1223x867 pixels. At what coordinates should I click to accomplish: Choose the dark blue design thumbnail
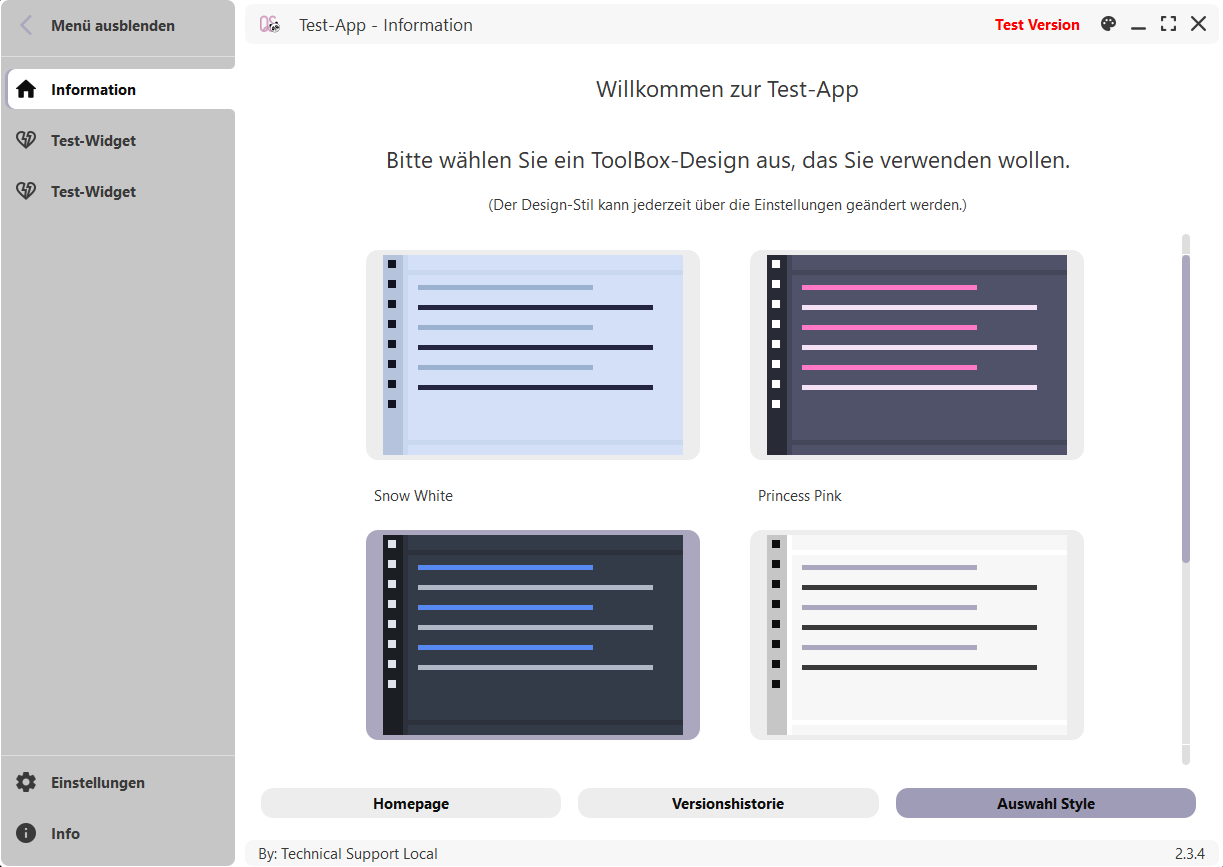click(x=533, y=635)
